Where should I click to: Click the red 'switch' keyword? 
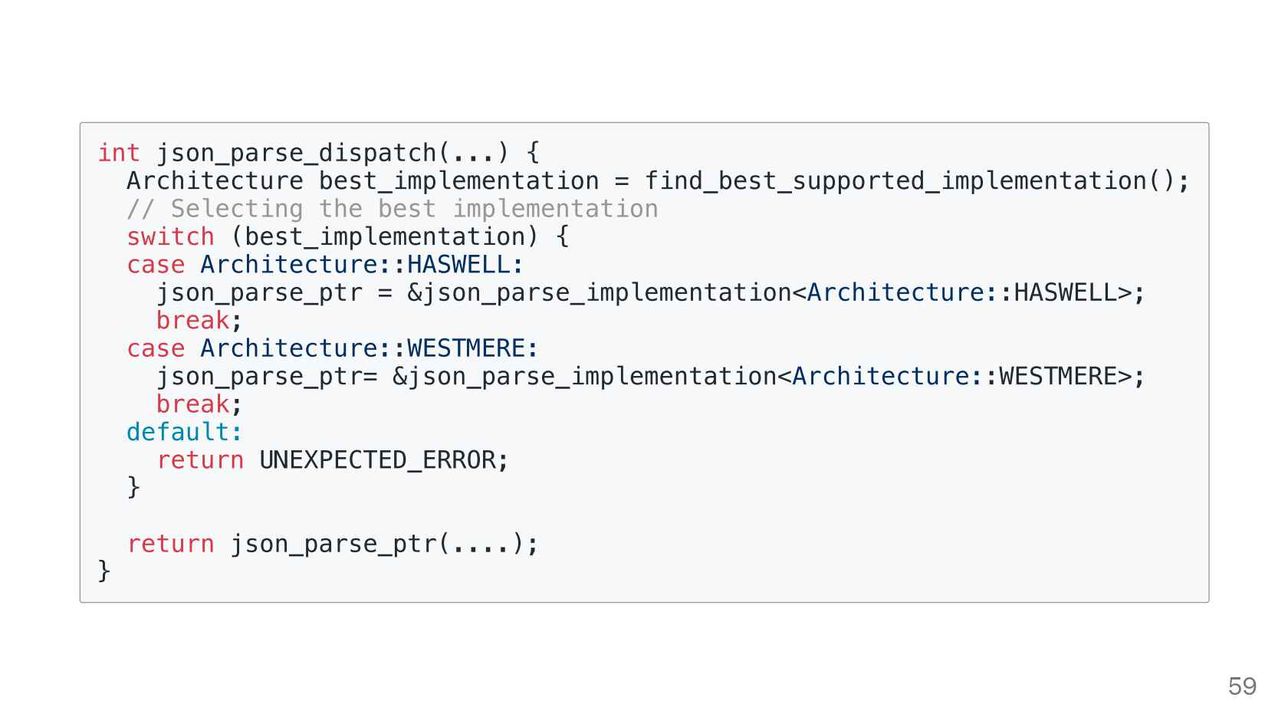[170, 237]
